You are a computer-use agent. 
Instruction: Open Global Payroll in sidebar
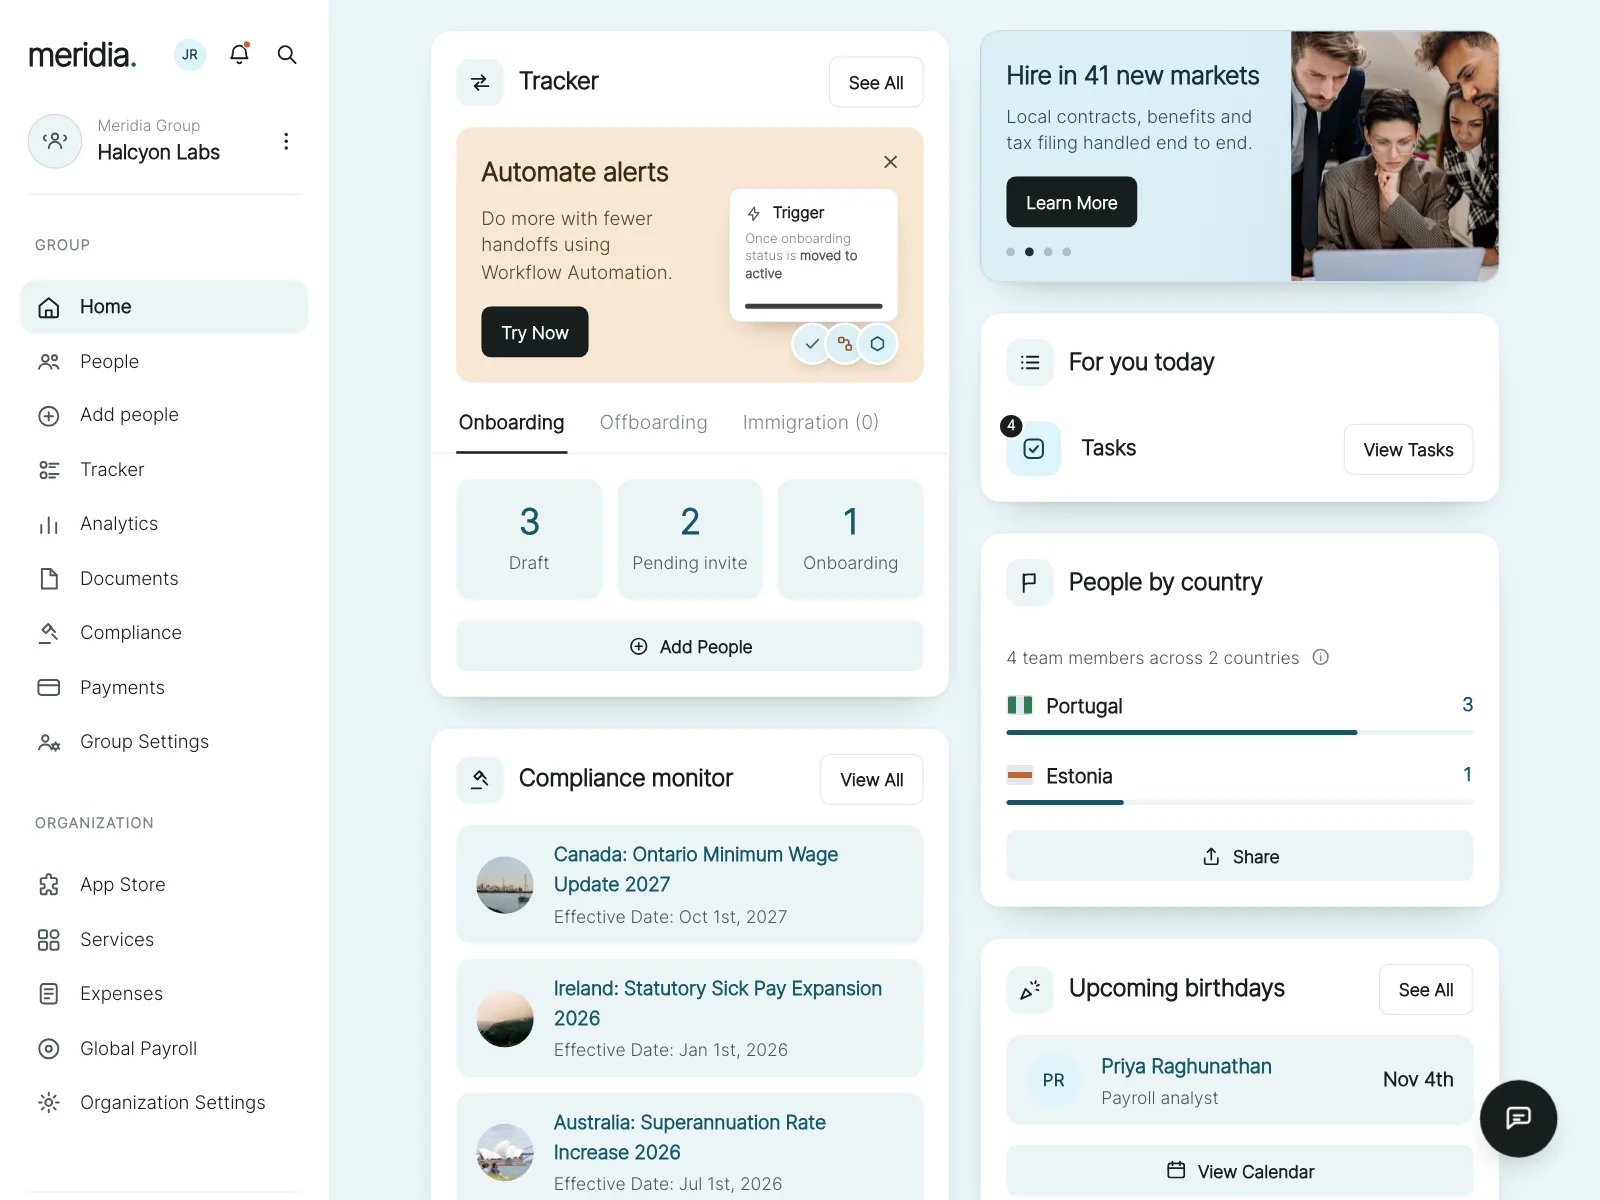click(x=164, y=1049)
